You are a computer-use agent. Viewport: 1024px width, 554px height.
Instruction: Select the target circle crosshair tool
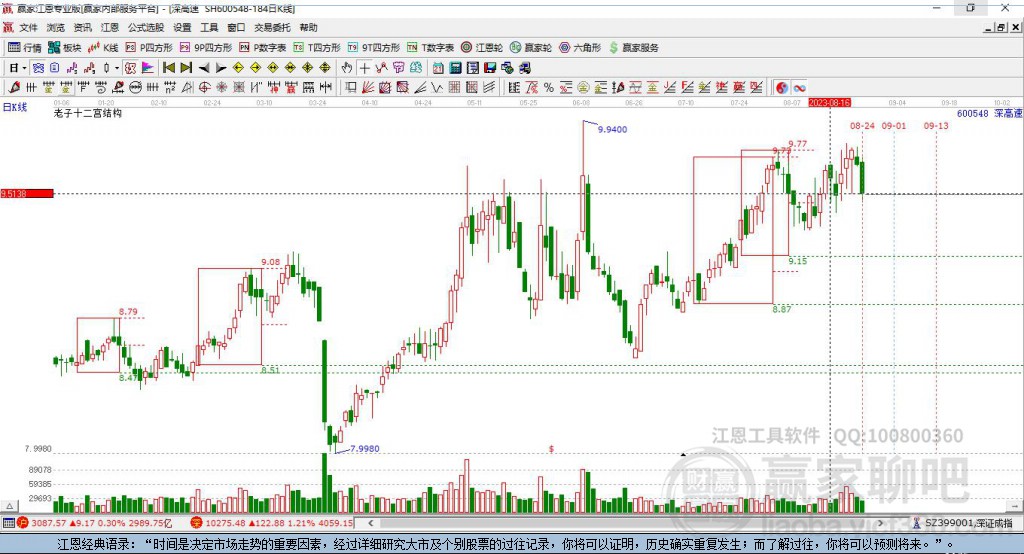click(x=204, y=88)
